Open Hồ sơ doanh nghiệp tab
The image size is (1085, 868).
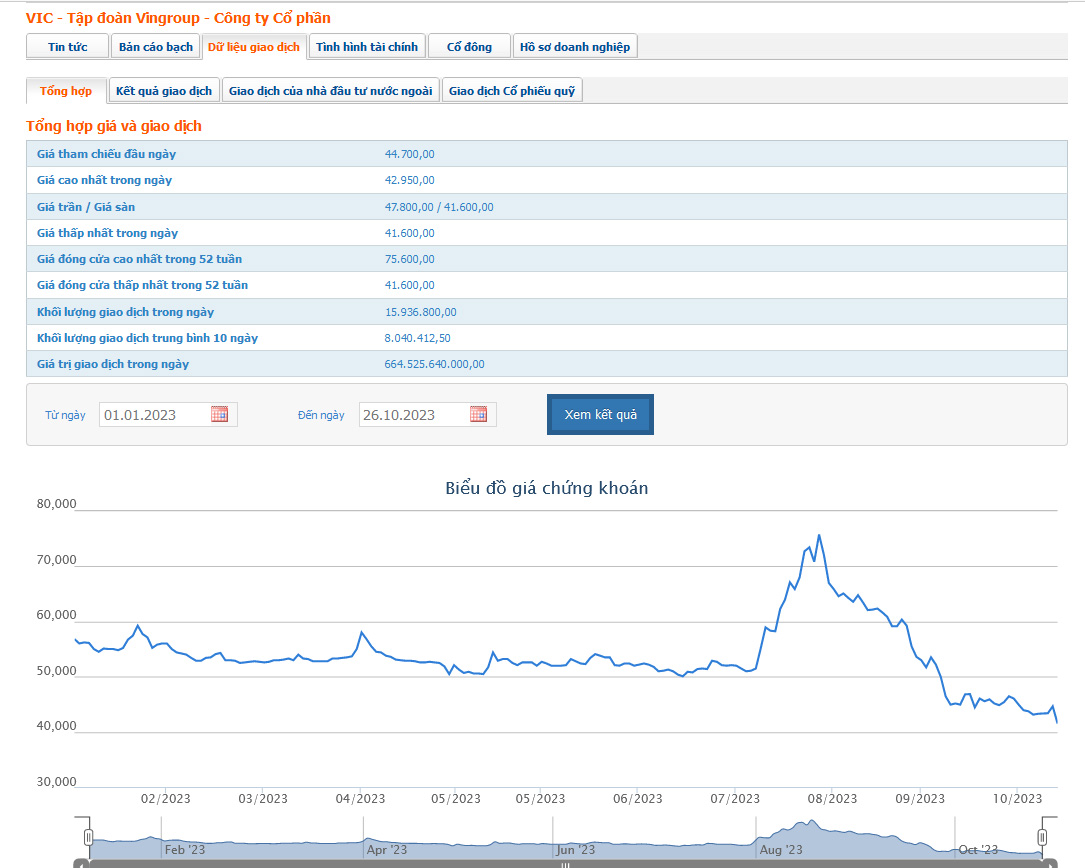click(x=574, y=46)
